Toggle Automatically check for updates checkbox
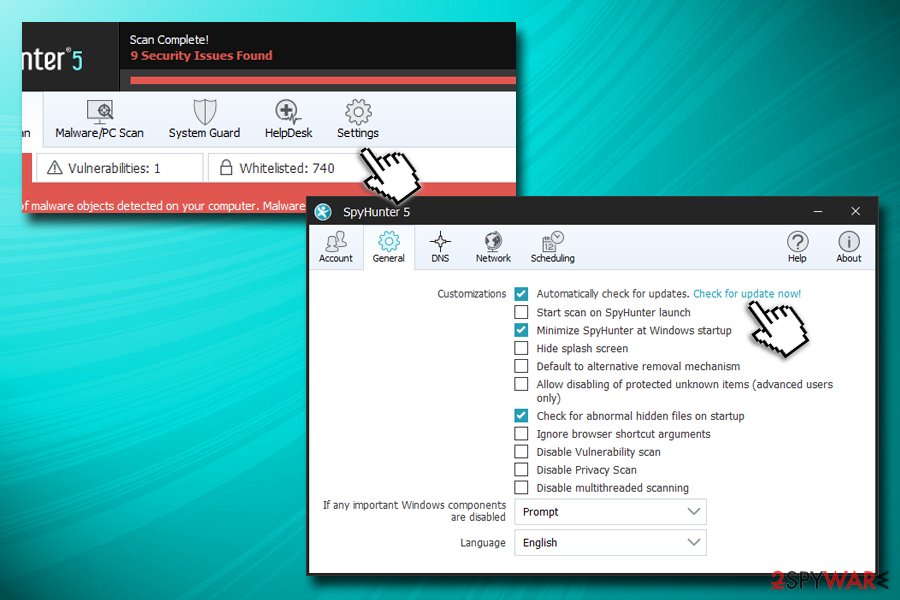 521,294
